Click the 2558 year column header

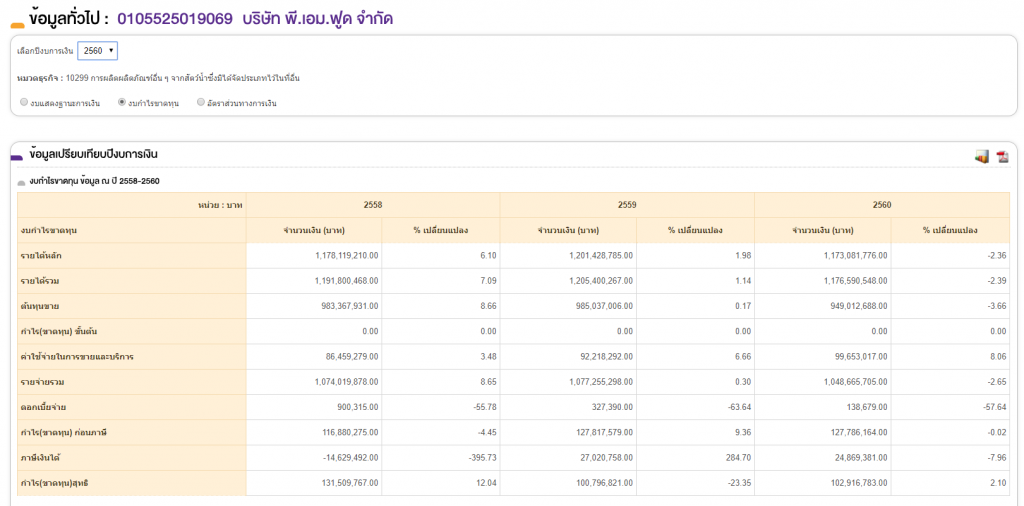pos(373,205)
